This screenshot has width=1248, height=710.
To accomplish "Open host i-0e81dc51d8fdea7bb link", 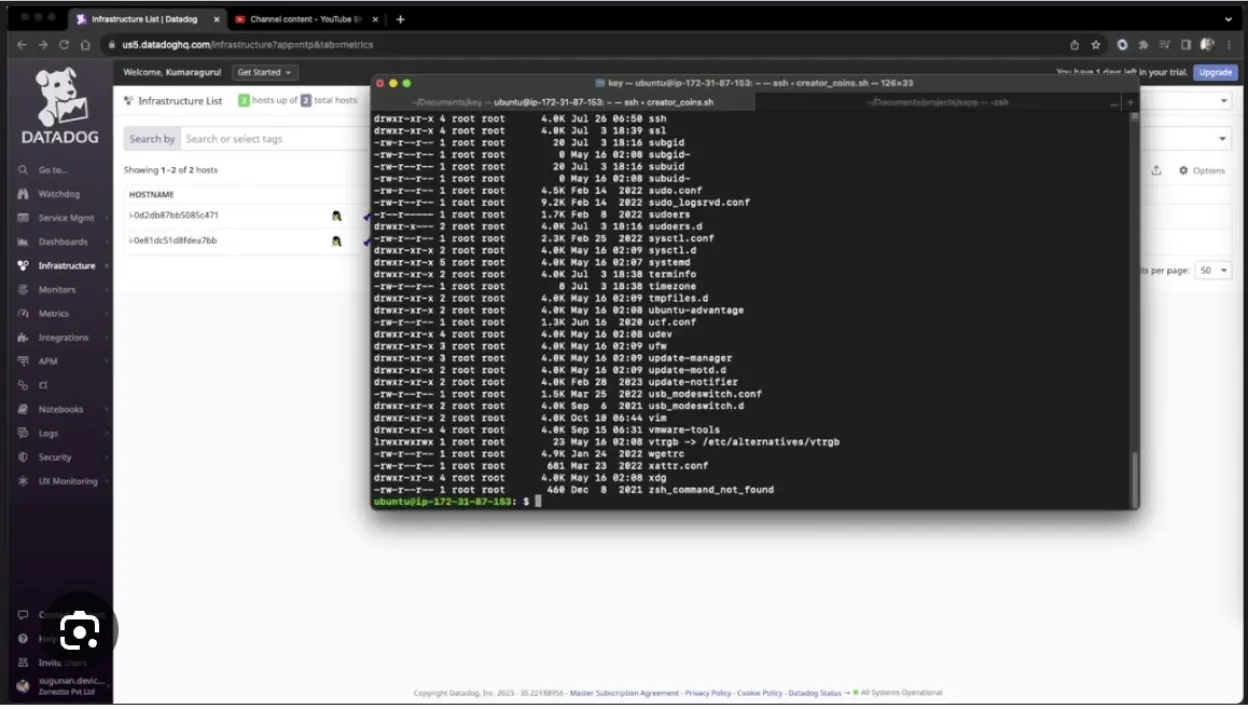I will (x=173, y=241).
